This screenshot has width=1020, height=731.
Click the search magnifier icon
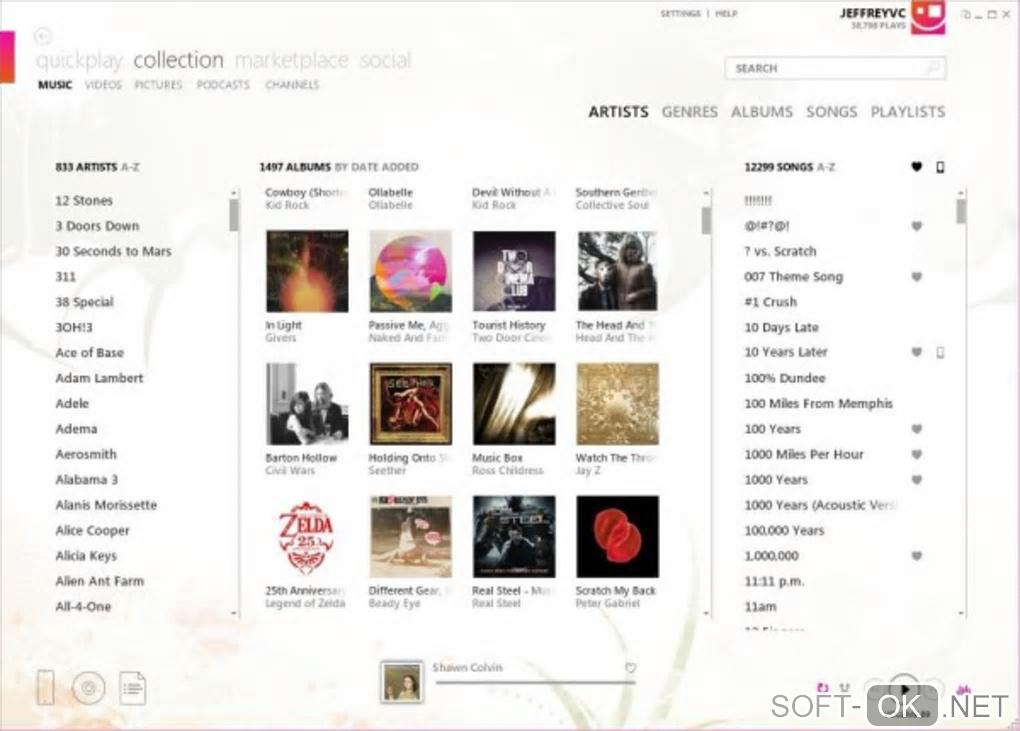point(933,68)
